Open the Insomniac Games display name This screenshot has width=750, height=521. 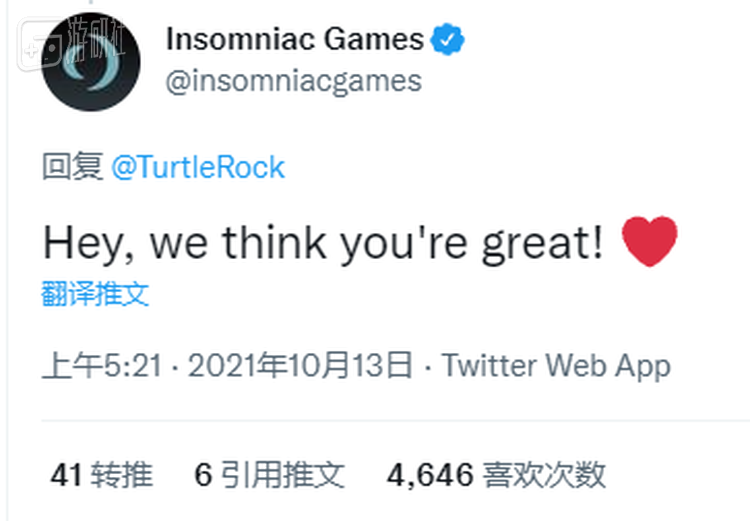tap(294, 40)
